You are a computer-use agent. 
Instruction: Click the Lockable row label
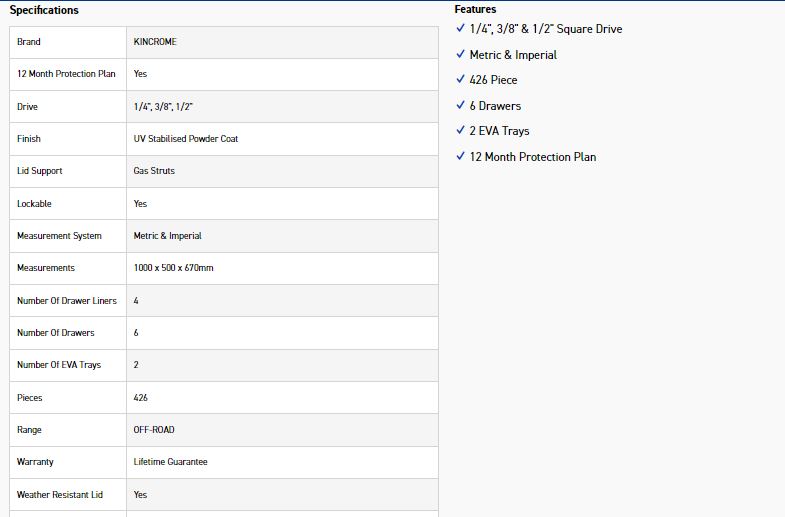[34, 204]
